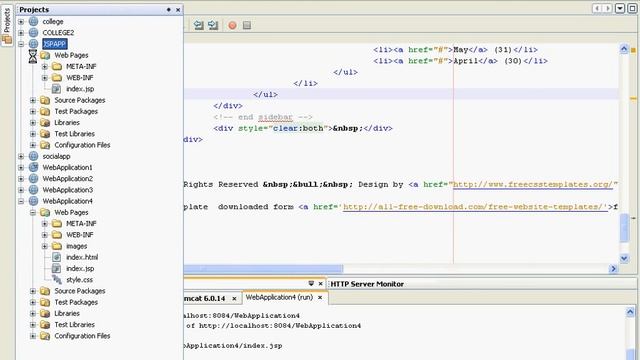640x360 pixels.
Task: Close the Tomcat 6.0.14 tab
Action: click(x=234, y=298)
